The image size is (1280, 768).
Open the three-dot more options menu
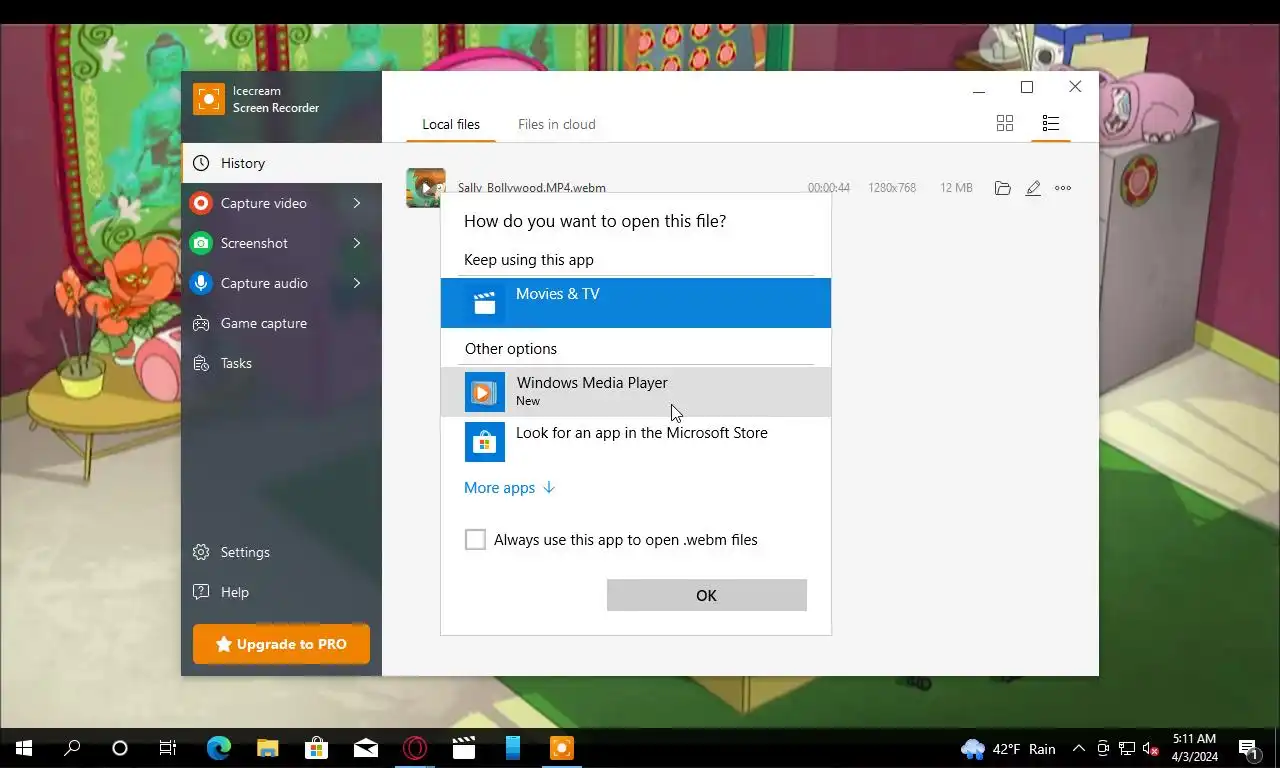pos(1063,188)
